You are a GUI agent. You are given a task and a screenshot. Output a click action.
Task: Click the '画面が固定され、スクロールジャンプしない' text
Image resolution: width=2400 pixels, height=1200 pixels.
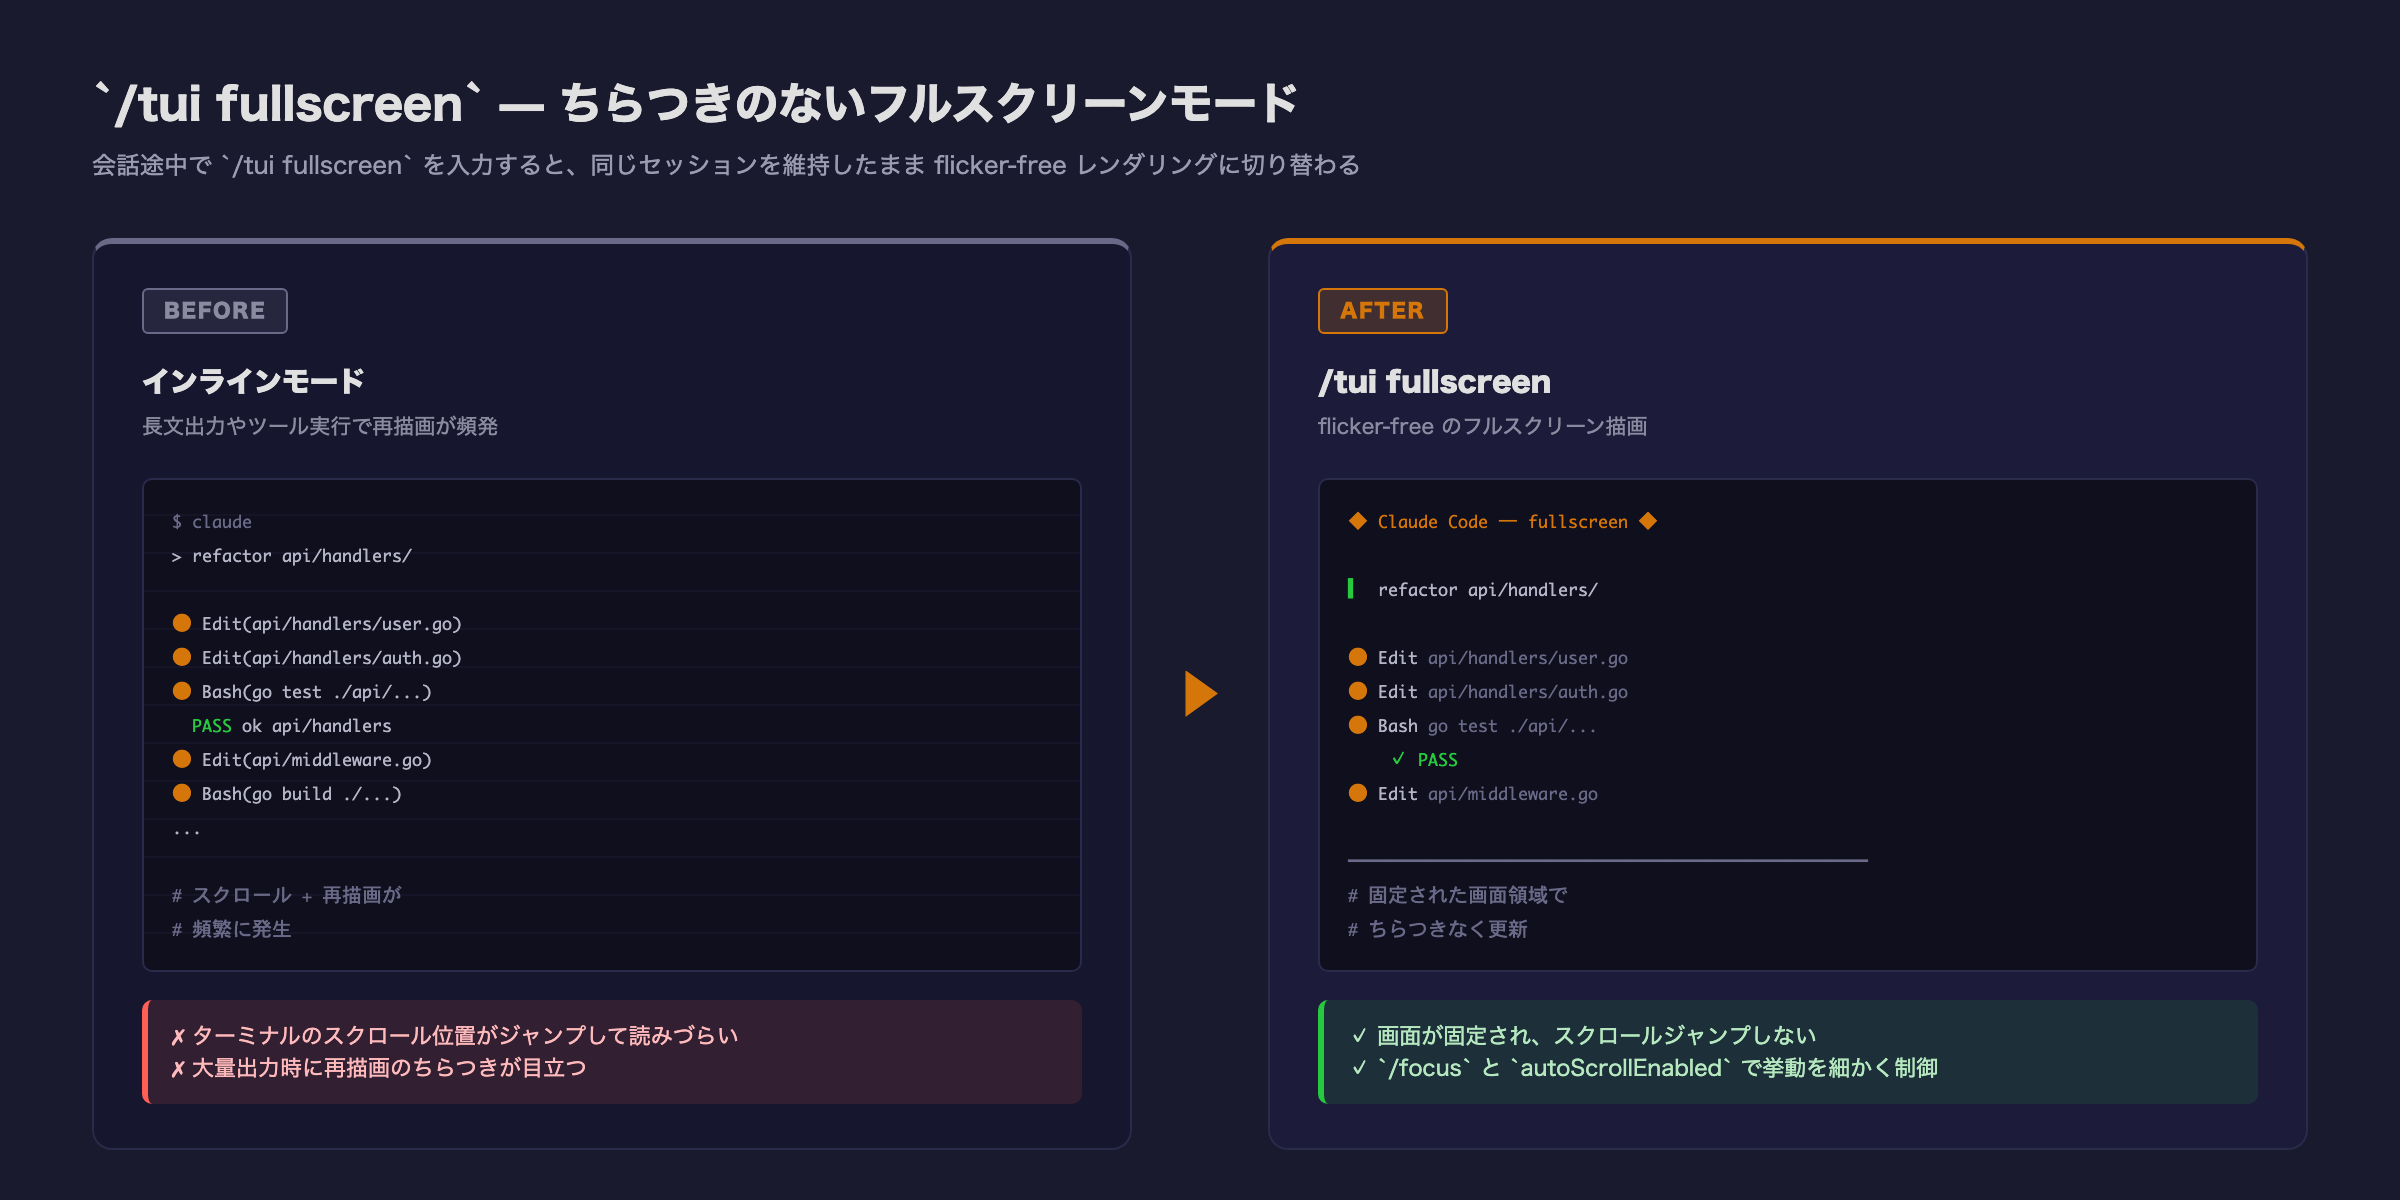click(x=1597, y=1036)
